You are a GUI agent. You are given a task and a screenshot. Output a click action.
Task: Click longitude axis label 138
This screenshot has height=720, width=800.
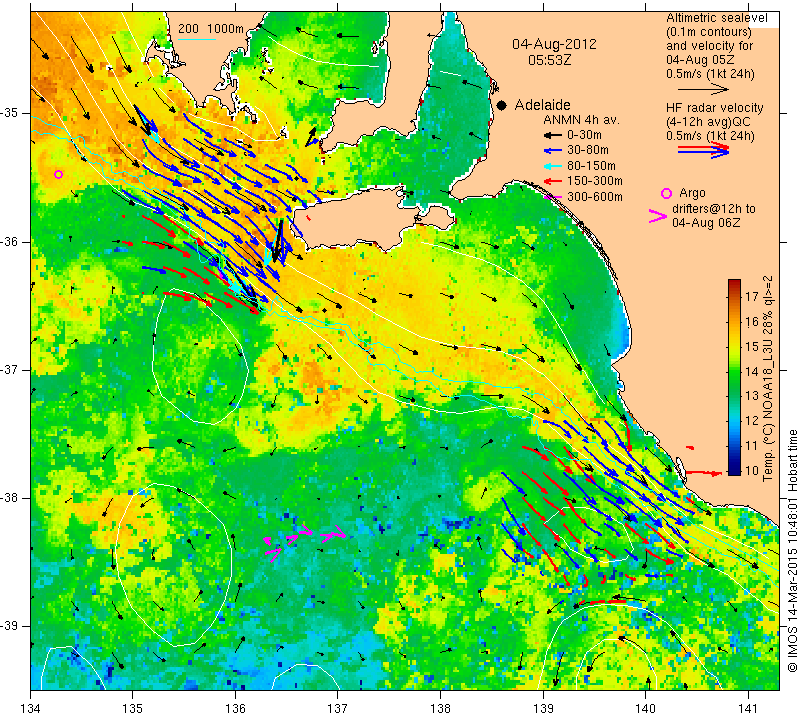440,709
